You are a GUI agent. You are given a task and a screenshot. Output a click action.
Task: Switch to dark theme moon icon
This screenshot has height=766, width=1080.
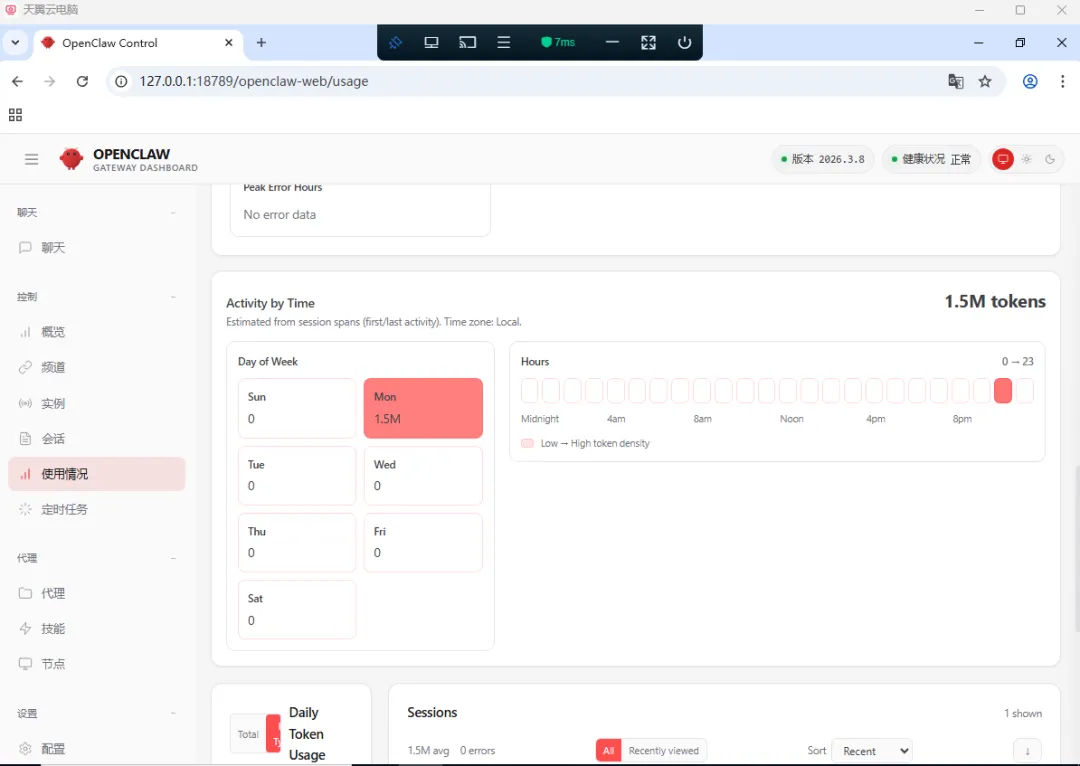(1050, 159)
